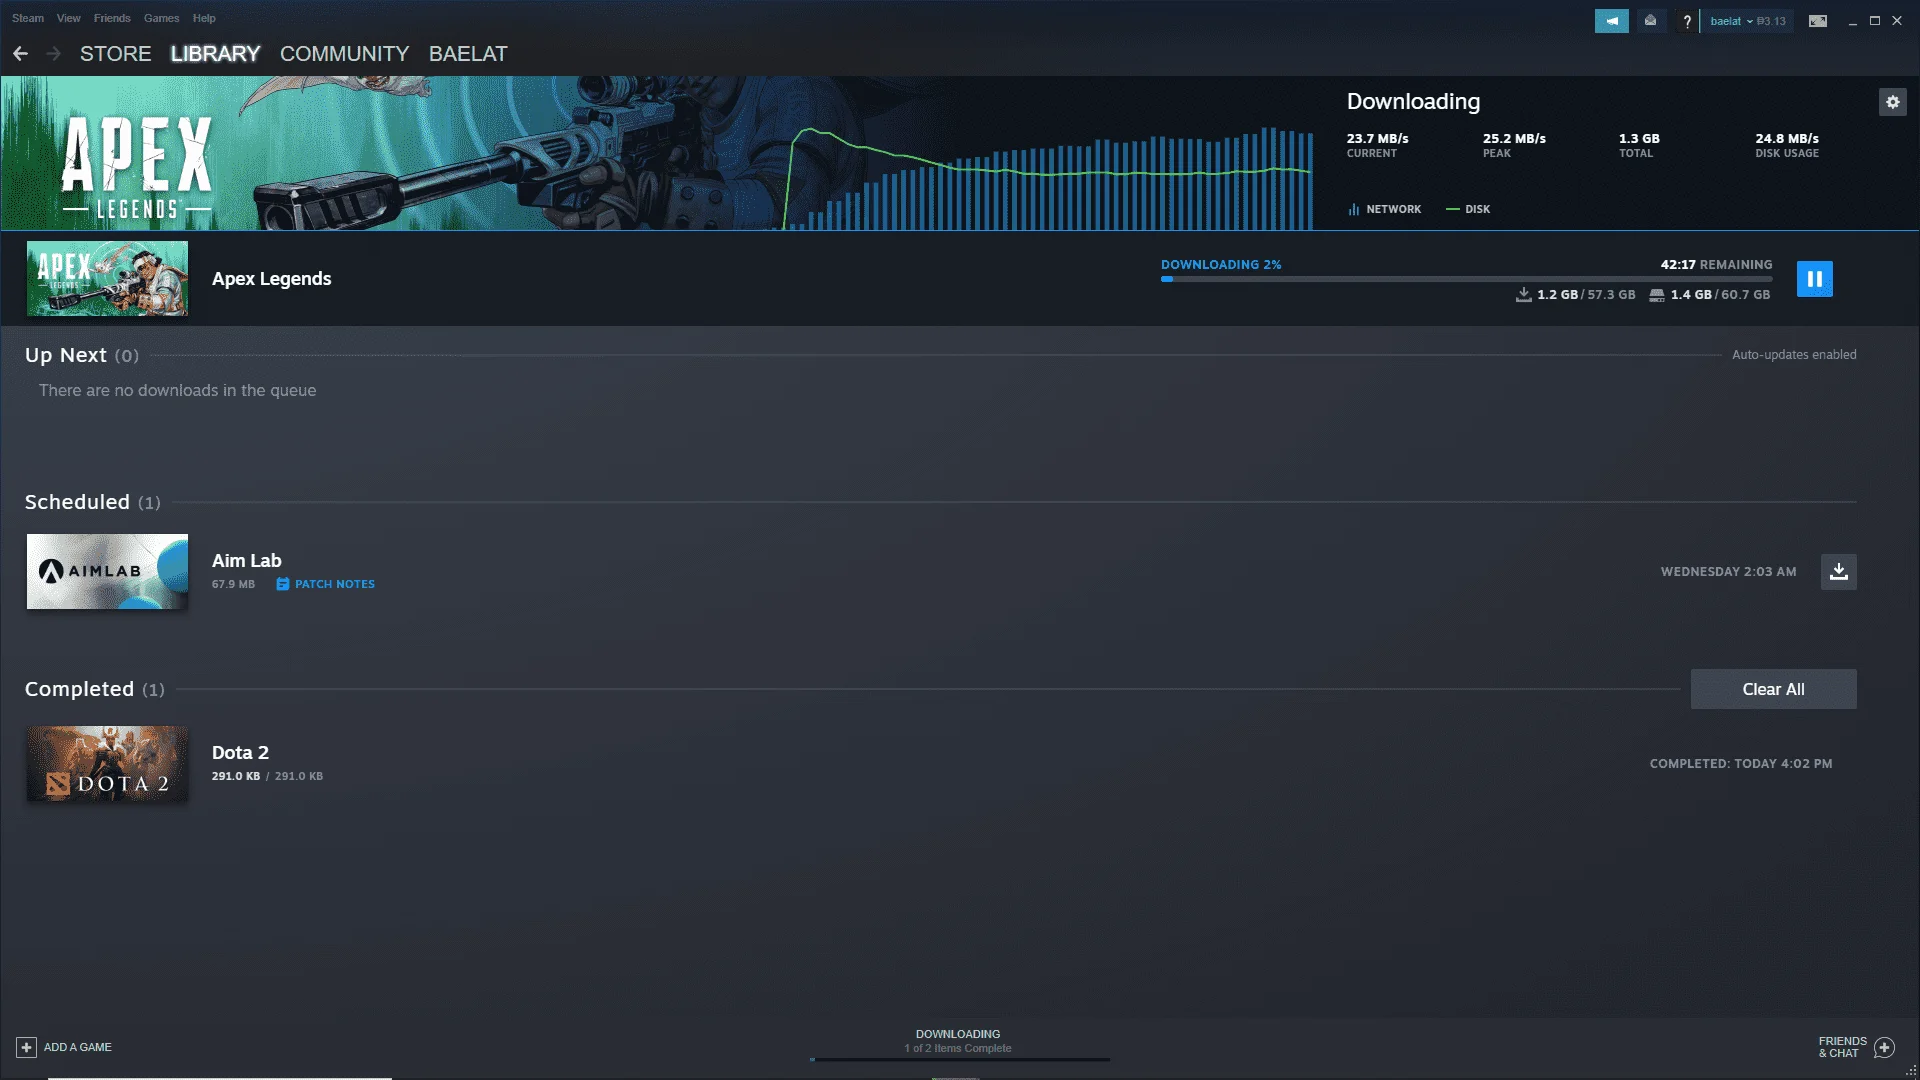This screenshot has width=1920, height=1080.
Task: Click the ADD A GAME label
Action: tap(77, 1047)
